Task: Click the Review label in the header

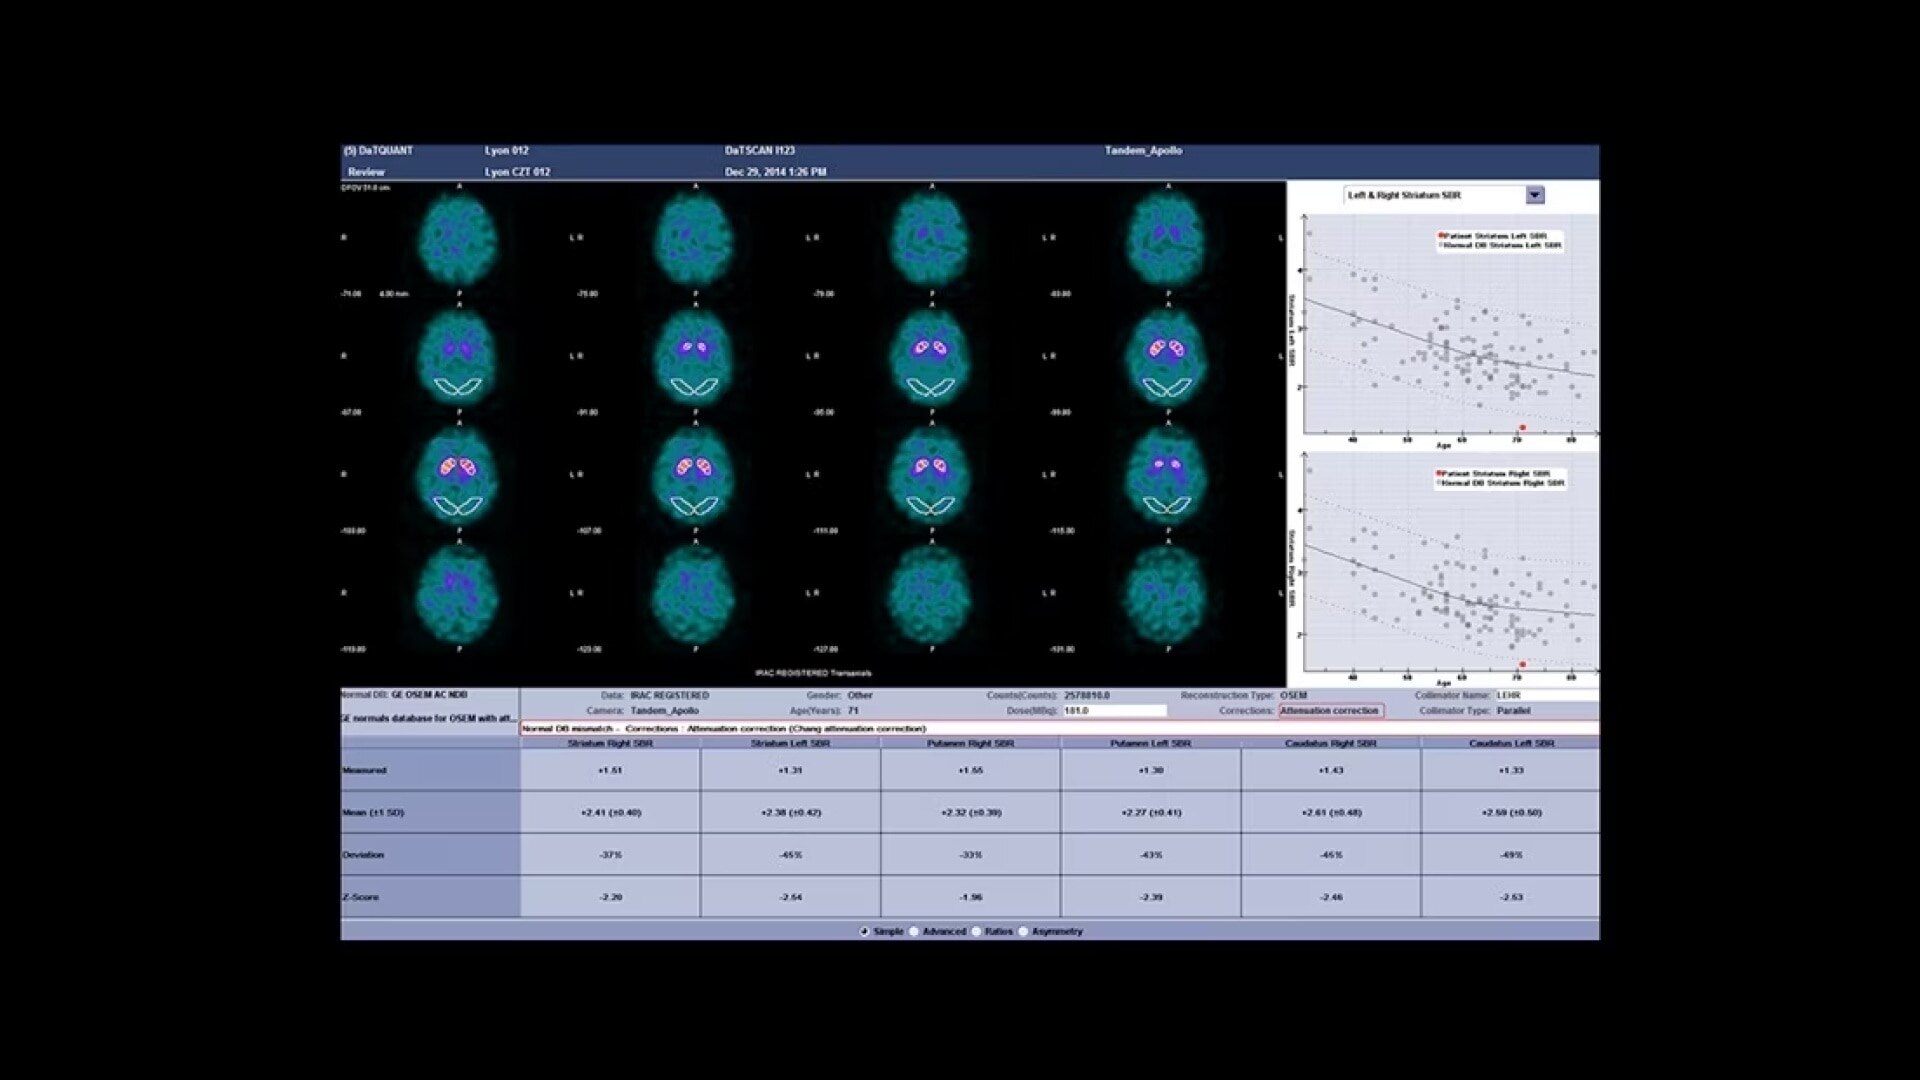Action: tap(365, 172)
